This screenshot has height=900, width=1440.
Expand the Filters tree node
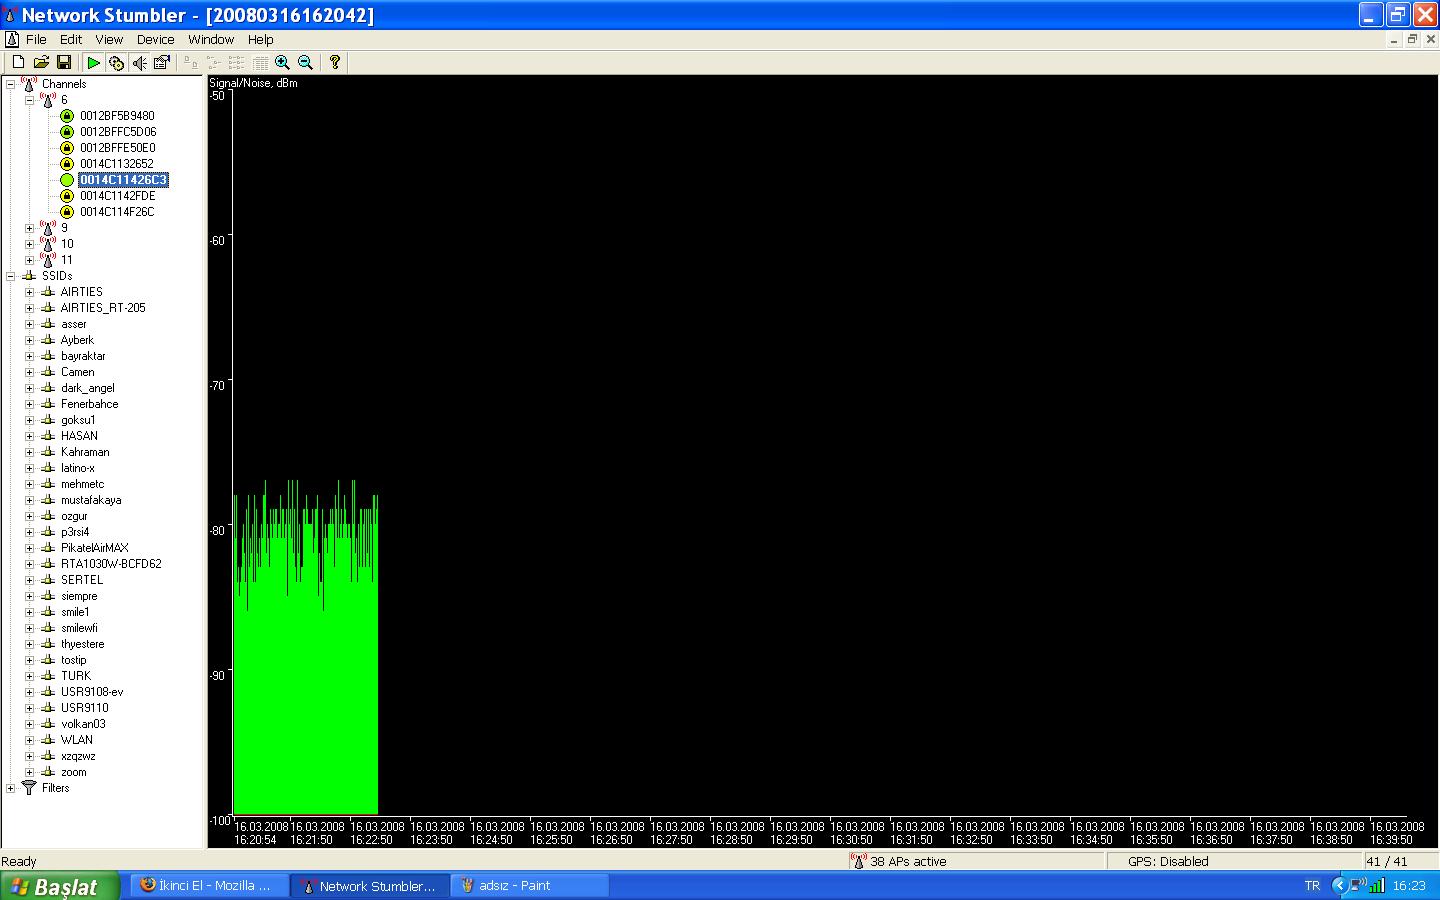tap(11, 788)
